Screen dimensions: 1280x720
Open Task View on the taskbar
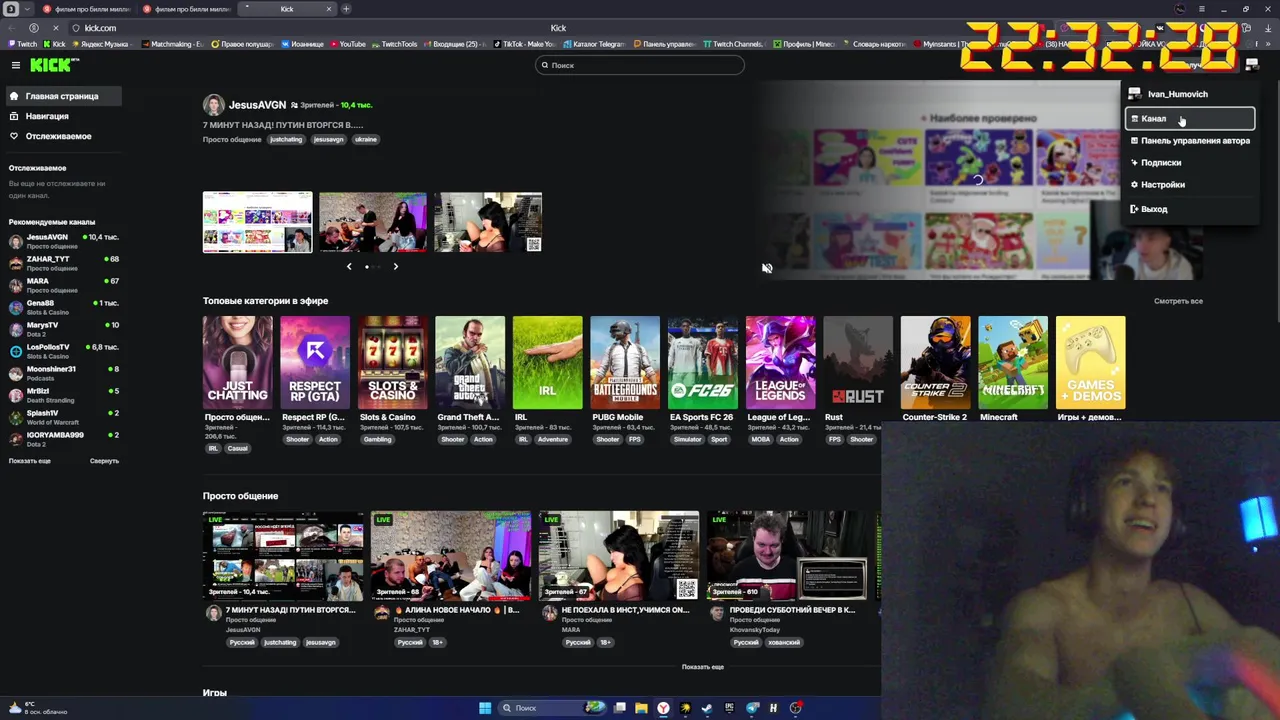click(x=619, y=708)
